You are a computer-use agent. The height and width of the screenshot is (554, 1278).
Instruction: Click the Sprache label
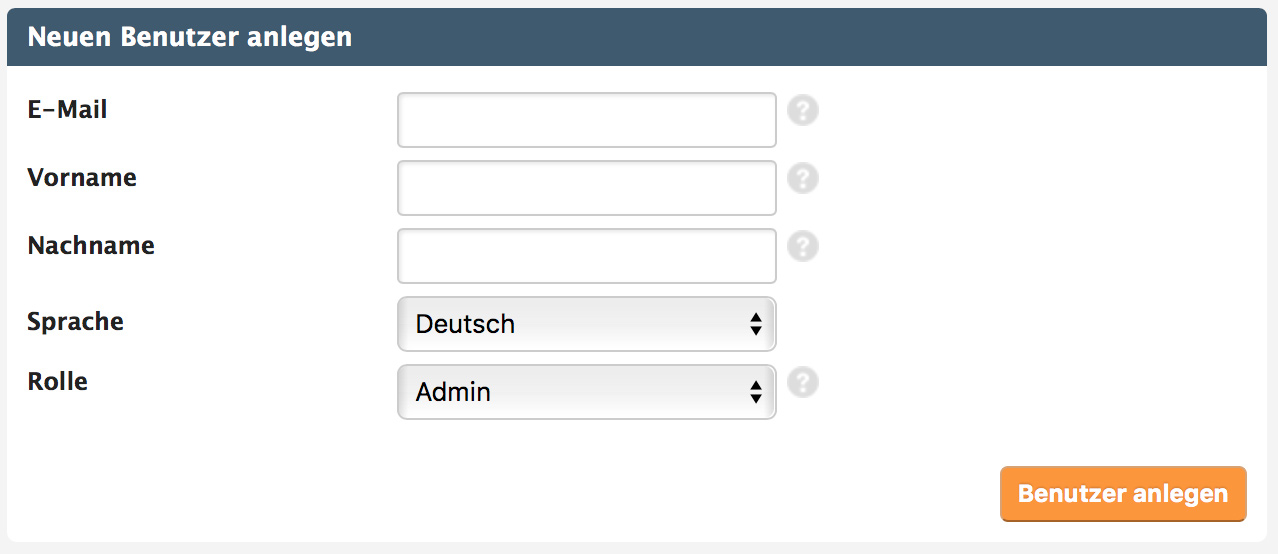coord(76,322)
